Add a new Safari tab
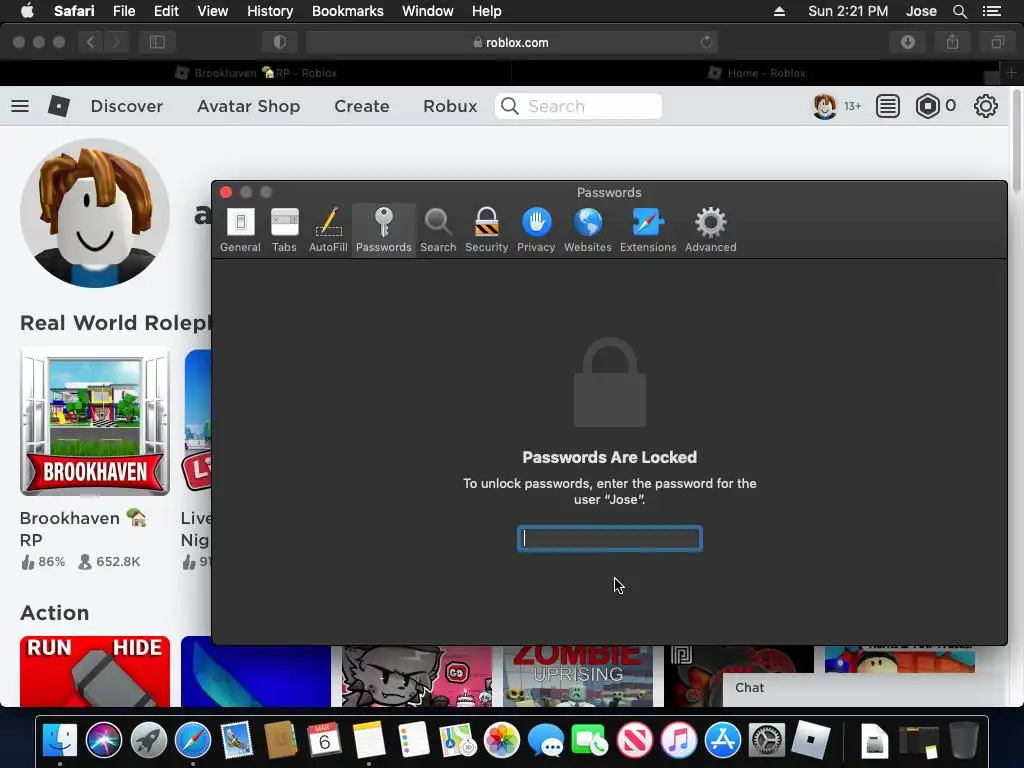The height and width of the screenshot is (768, 1024). click(x=1012, y=72)
